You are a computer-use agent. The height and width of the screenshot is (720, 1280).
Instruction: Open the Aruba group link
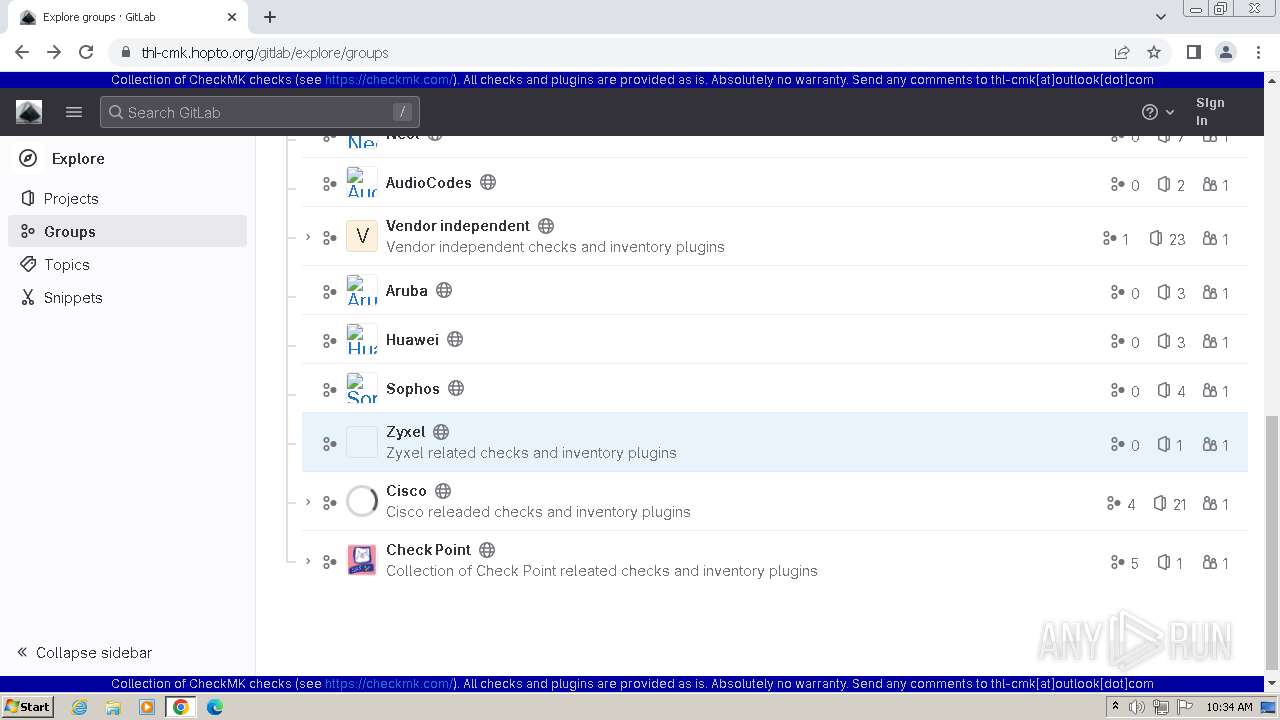[x=407, y=290]
